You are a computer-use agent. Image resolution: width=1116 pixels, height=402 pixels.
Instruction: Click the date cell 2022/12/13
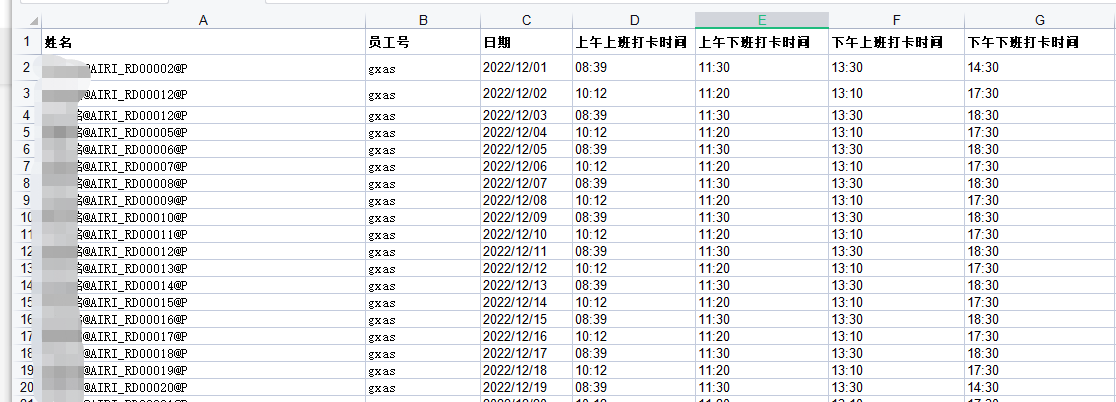tap(527, 285)
